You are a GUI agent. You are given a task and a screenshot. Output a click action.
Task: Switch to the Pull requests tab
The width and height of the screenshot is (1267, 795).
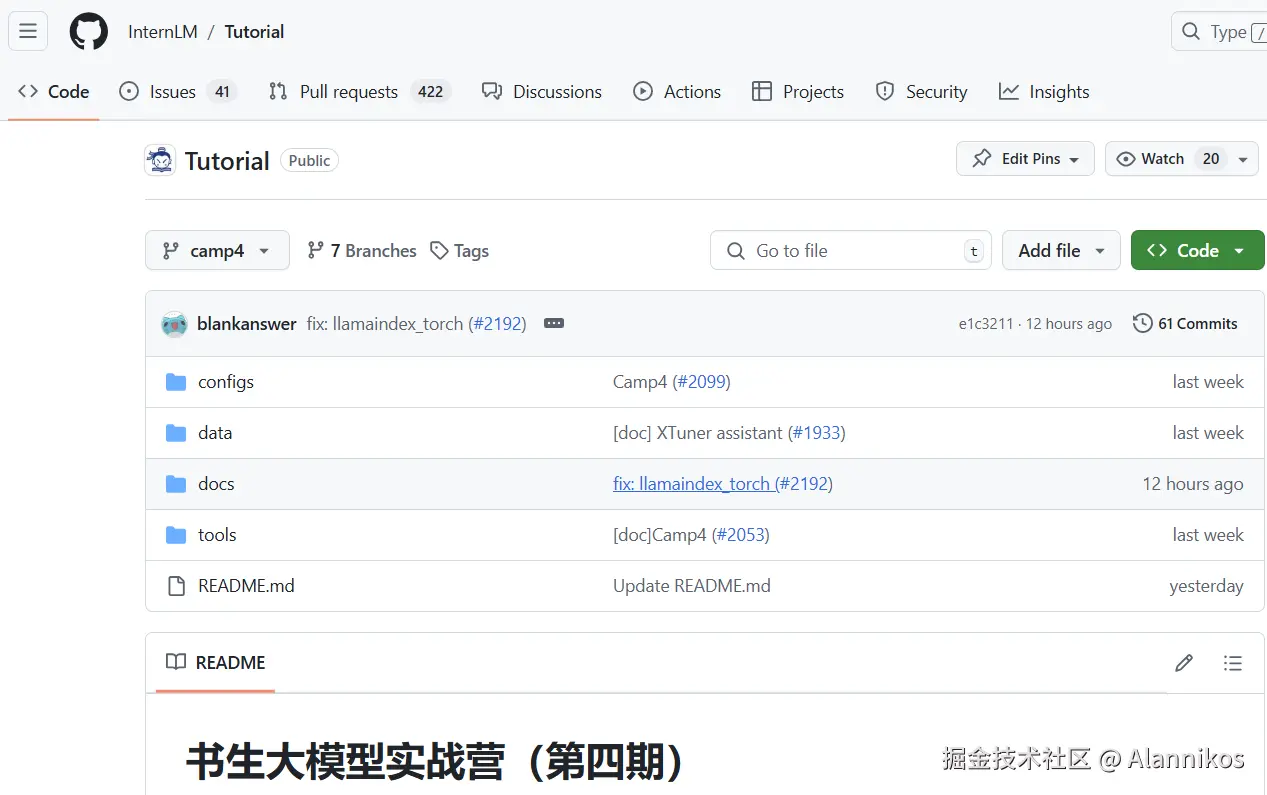(x=360, y=91)
